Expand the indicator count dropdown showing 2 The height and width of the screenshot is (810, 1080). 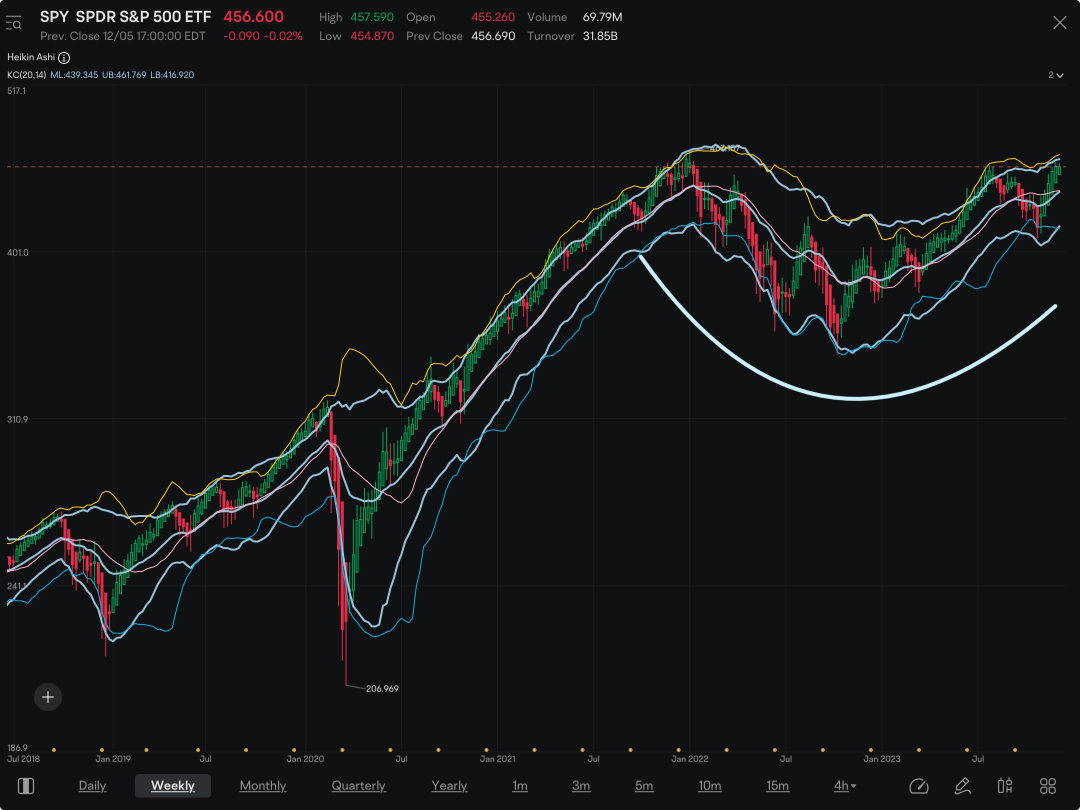(x=1055, y=74)
